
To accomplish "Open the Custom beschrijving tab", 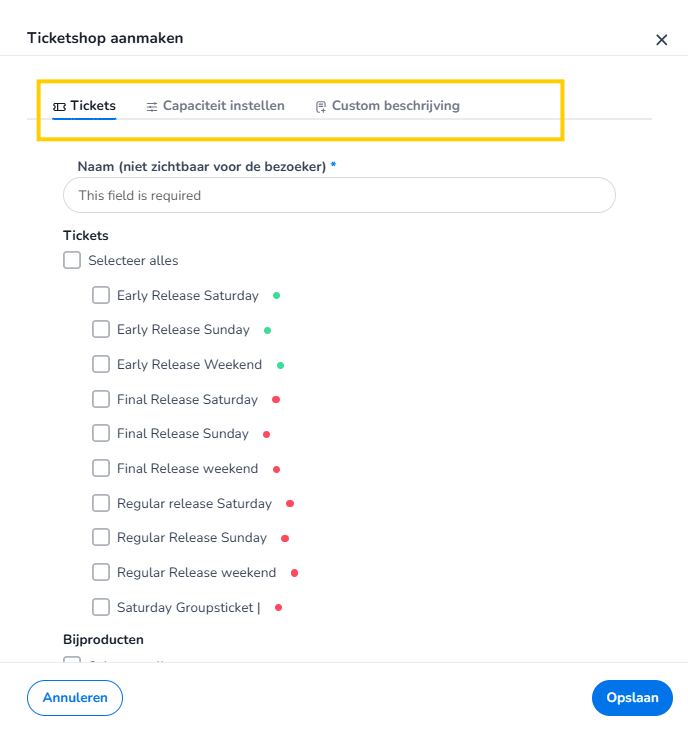I will 395,105.
